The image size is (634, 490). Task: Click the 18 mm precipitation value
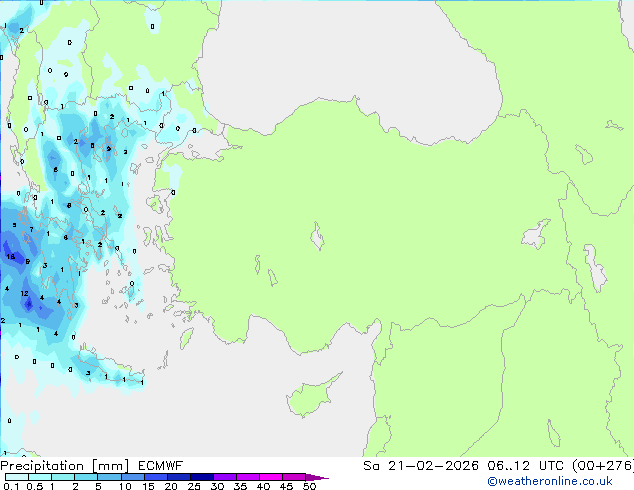click(x=11, y=256)
